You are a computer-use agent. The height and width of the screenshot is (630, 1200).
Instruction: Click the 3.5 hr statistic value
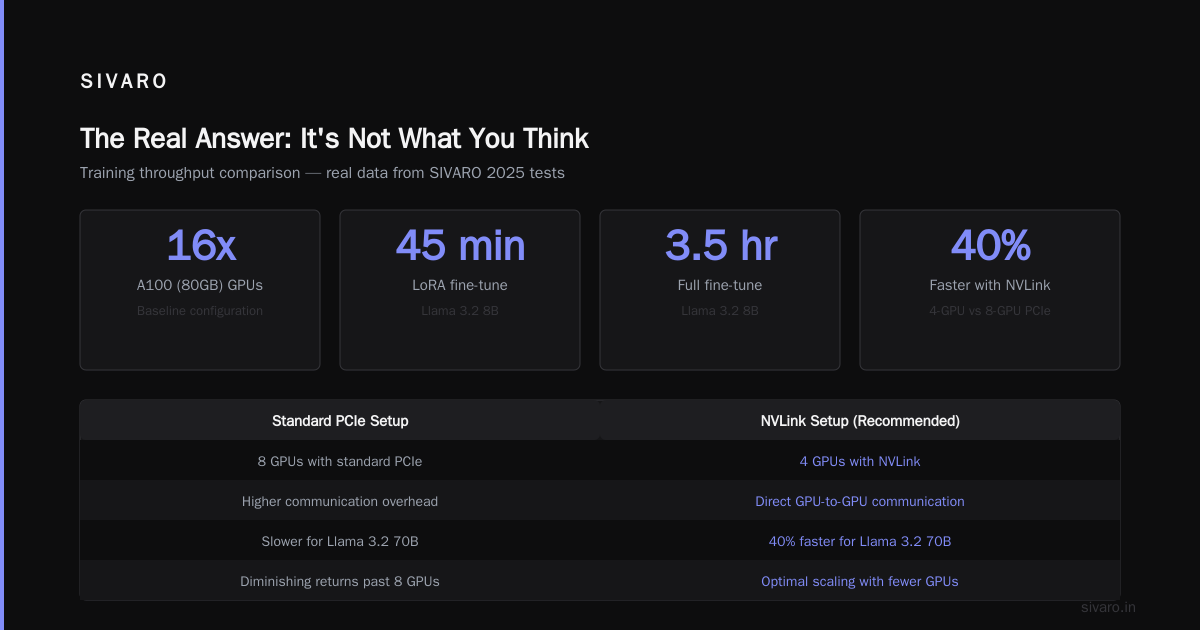(x=720, y=245)
